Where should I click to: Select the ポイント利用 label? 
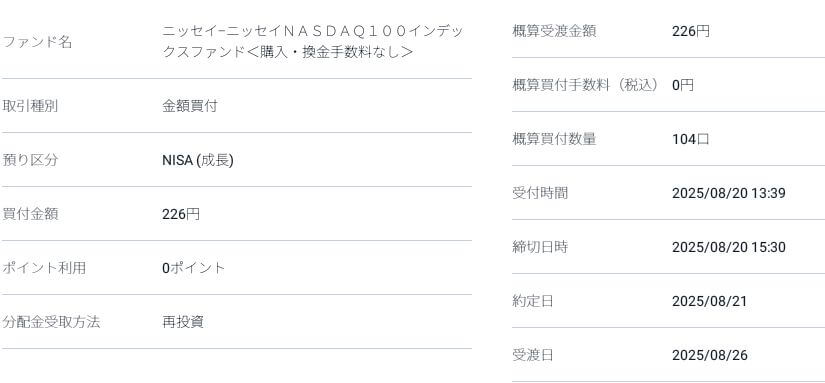point(44,268)
